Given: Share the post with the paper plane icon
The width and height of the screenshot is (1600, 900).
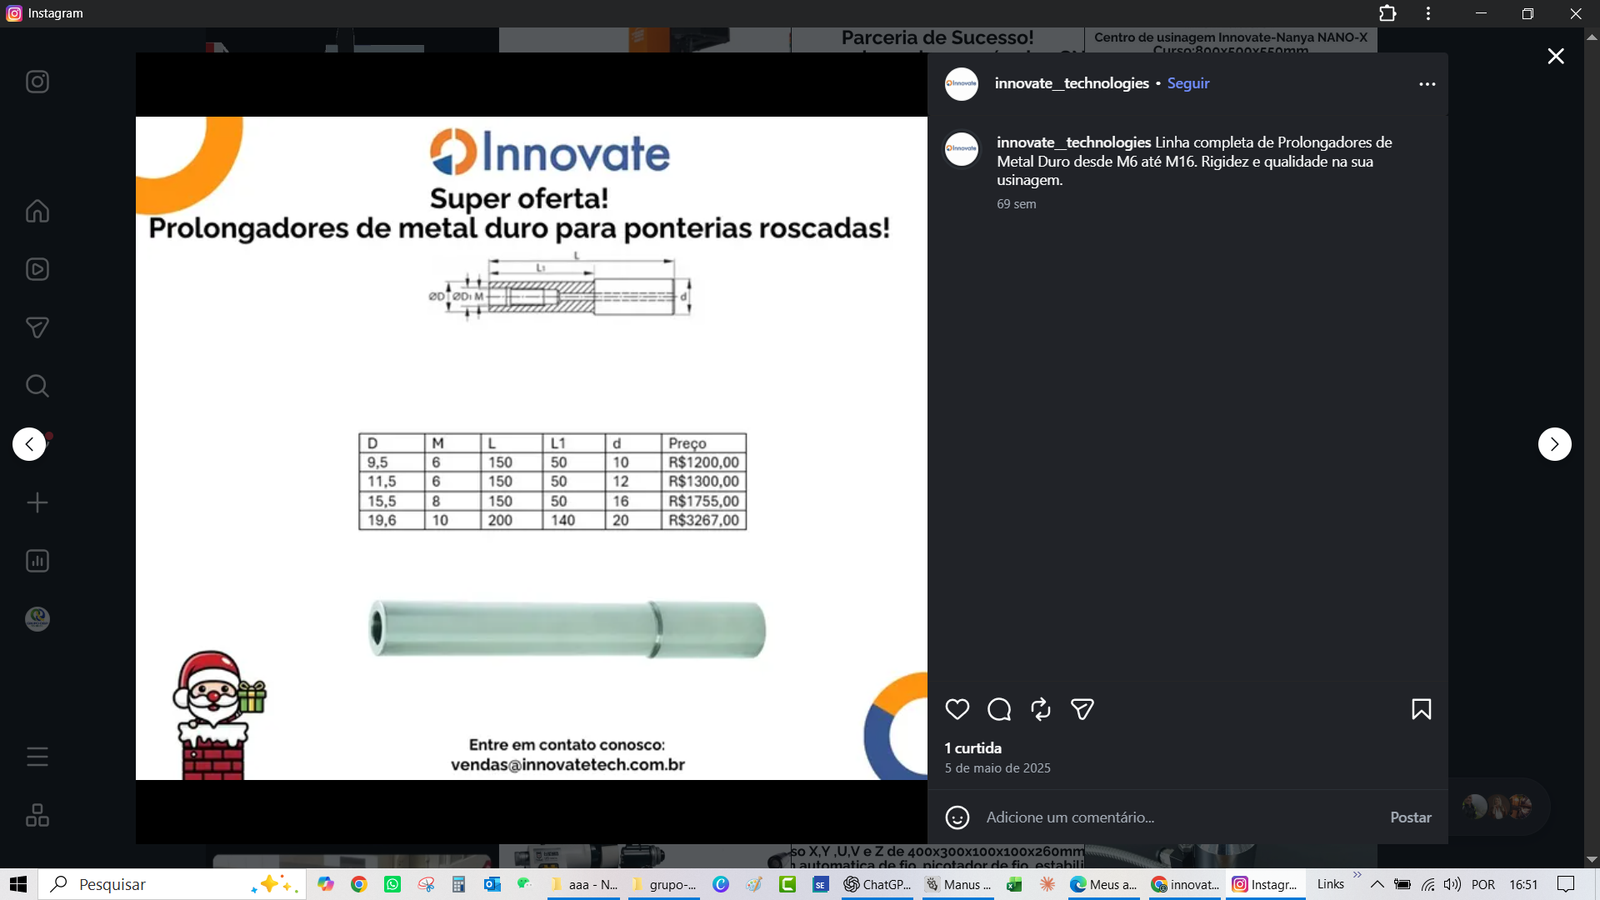Looking at the screenshot, I should [1082, 709].
